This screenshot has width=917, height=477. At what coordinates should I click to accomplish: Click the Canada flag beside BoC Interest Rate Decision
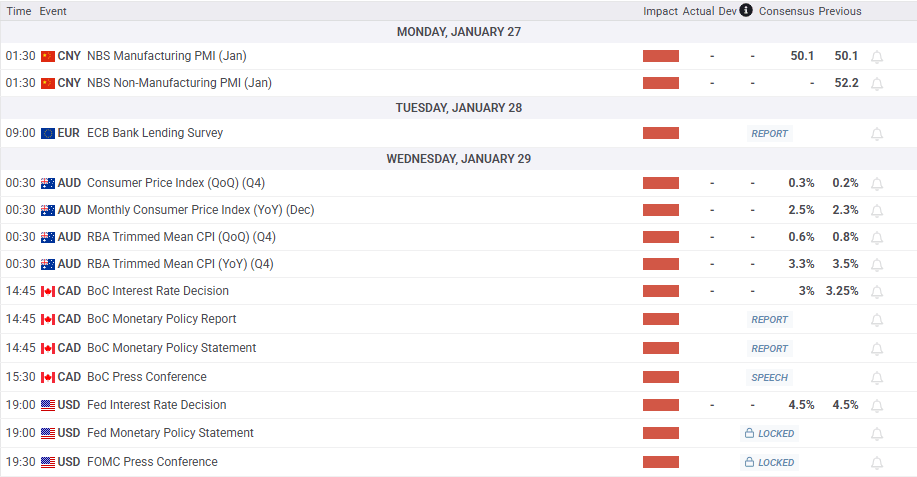tap(48, 291)
